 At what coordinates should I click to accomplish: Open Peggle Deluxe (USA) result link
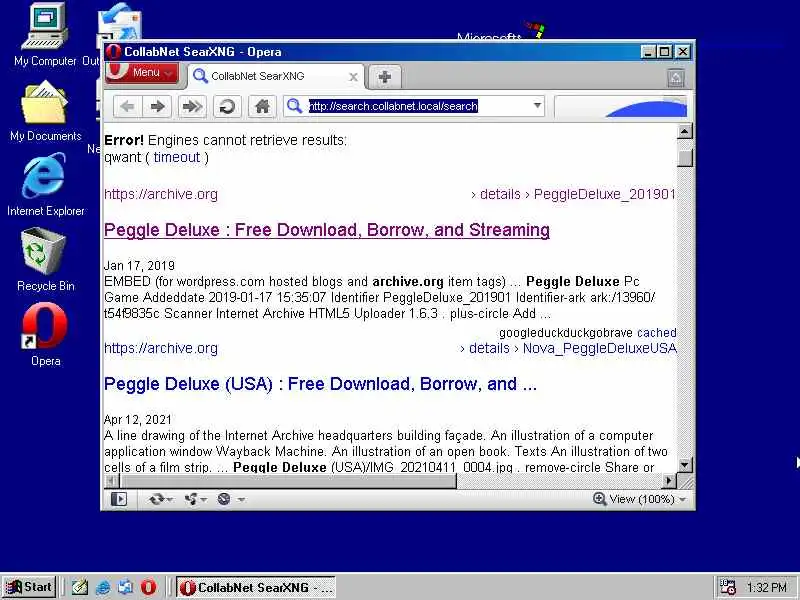(320, 384)
